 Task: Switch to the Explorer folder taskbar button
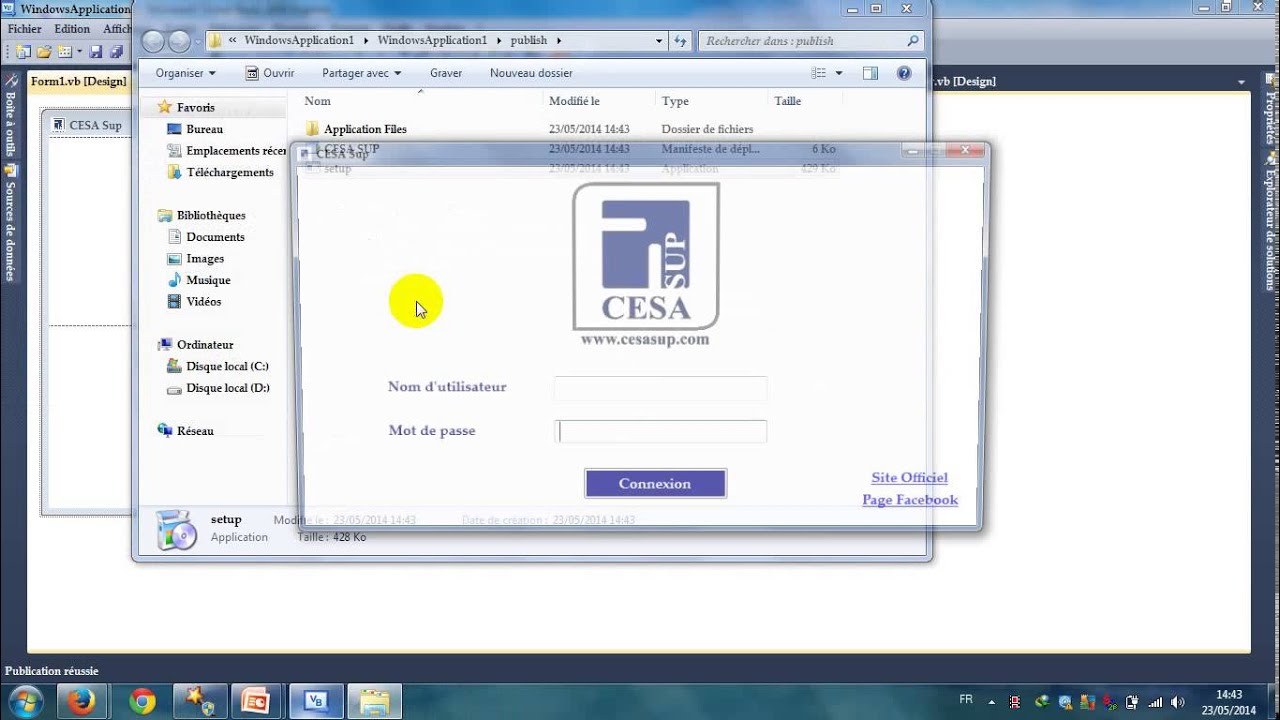(374, 701)
